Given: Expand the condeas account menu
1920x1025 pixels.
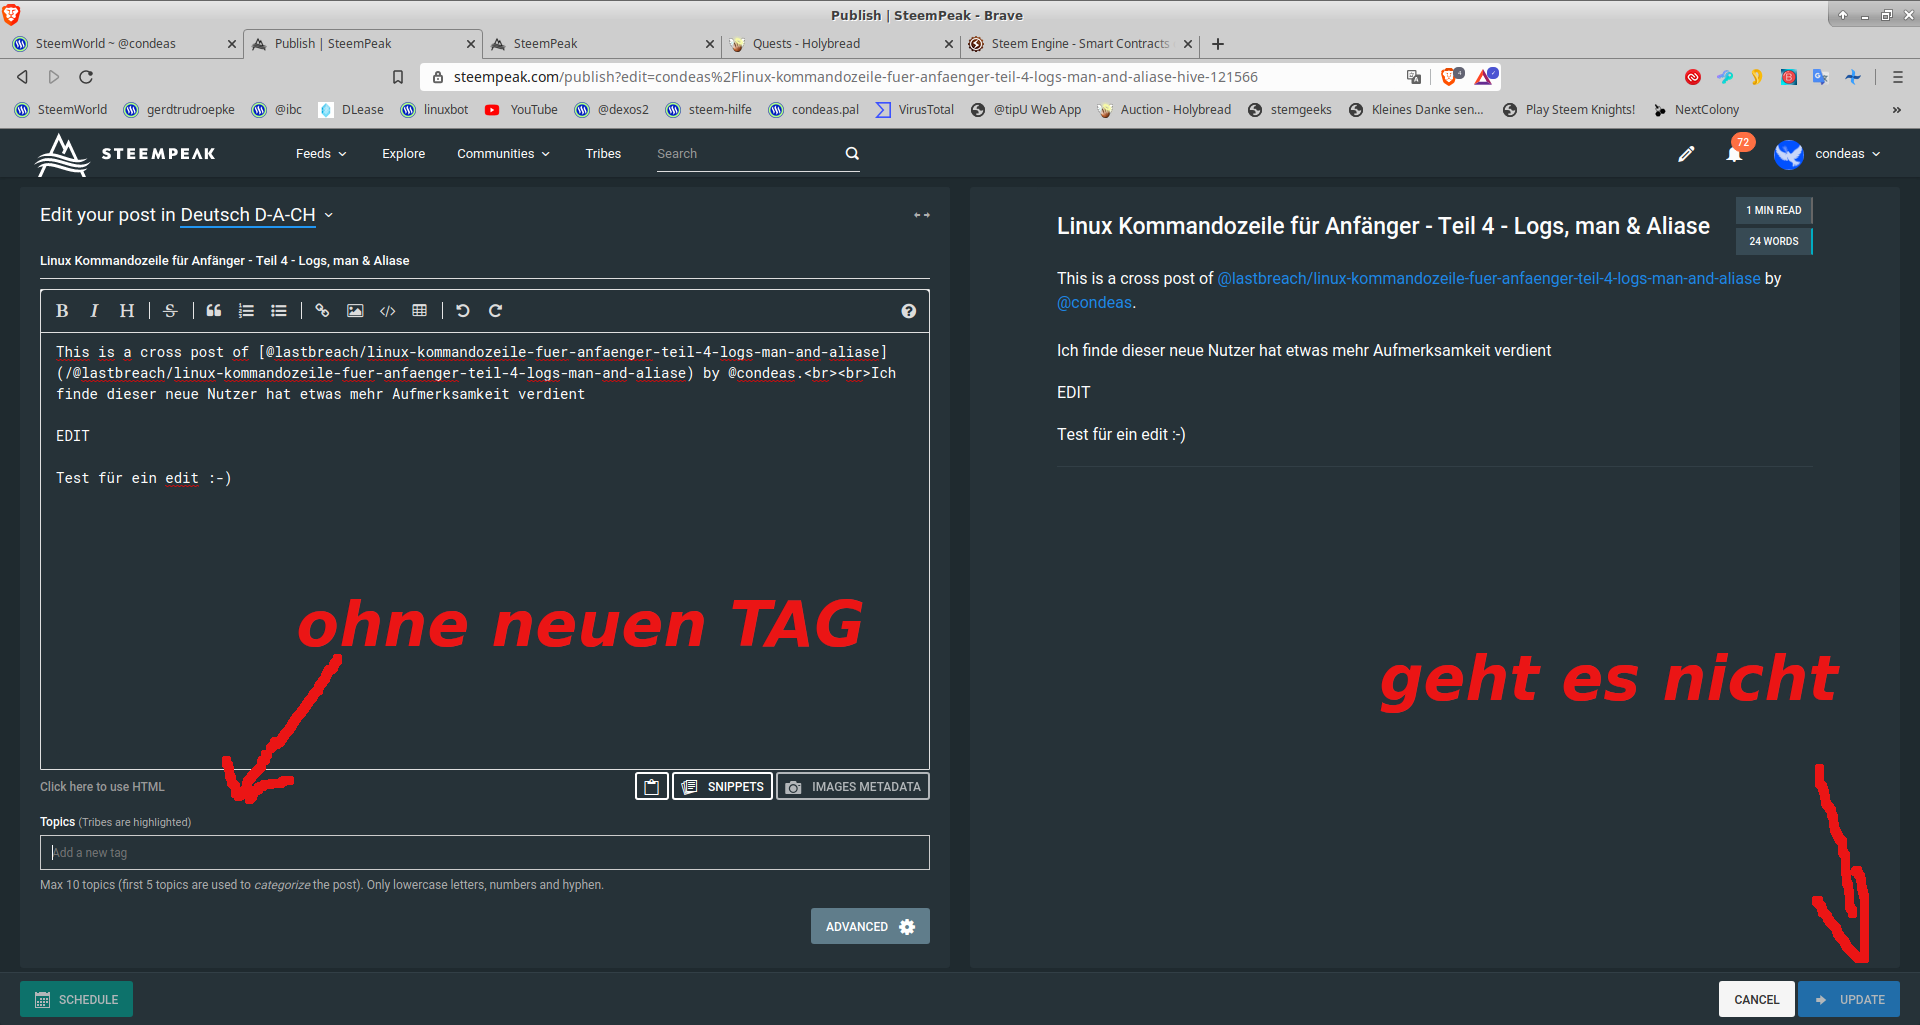Looking at the screenshot, I should (1847, 154).
